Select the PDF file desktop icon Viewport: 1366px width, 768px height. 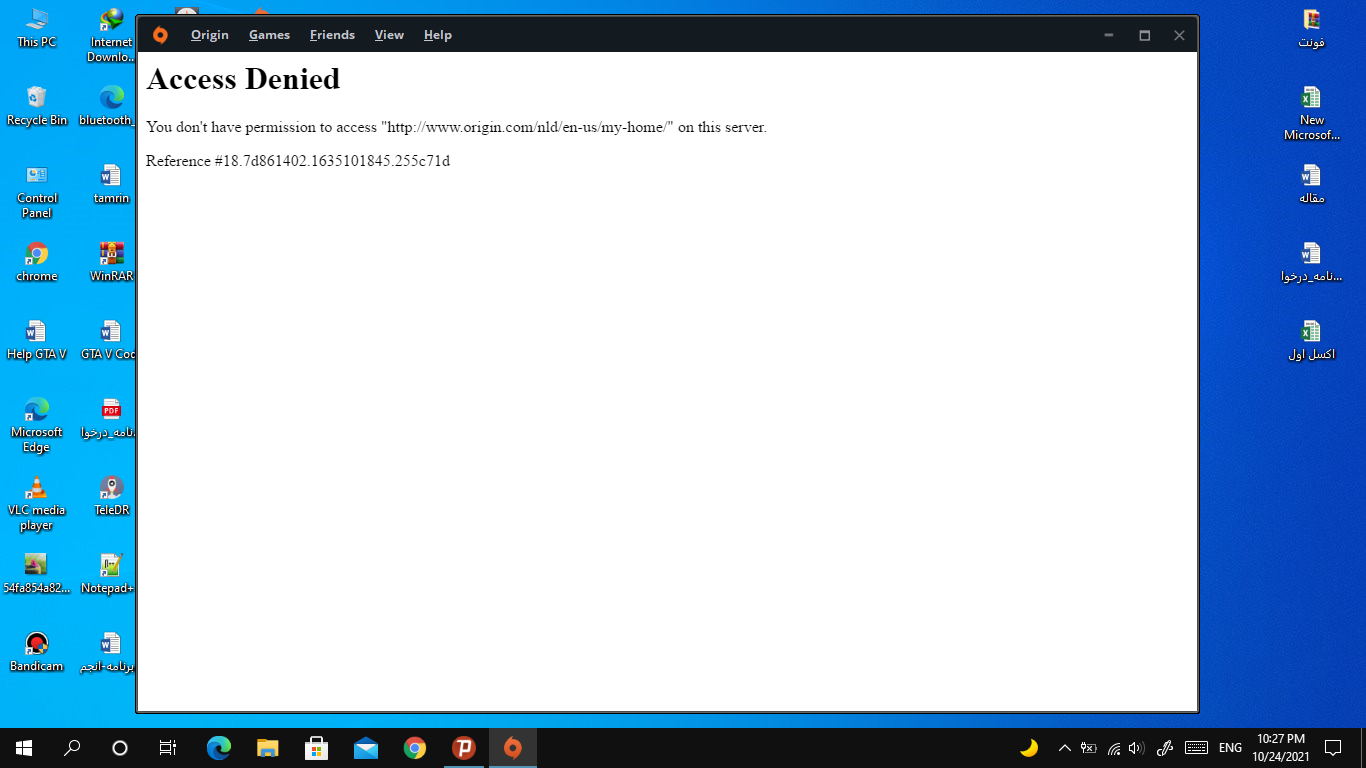point(110,417)
